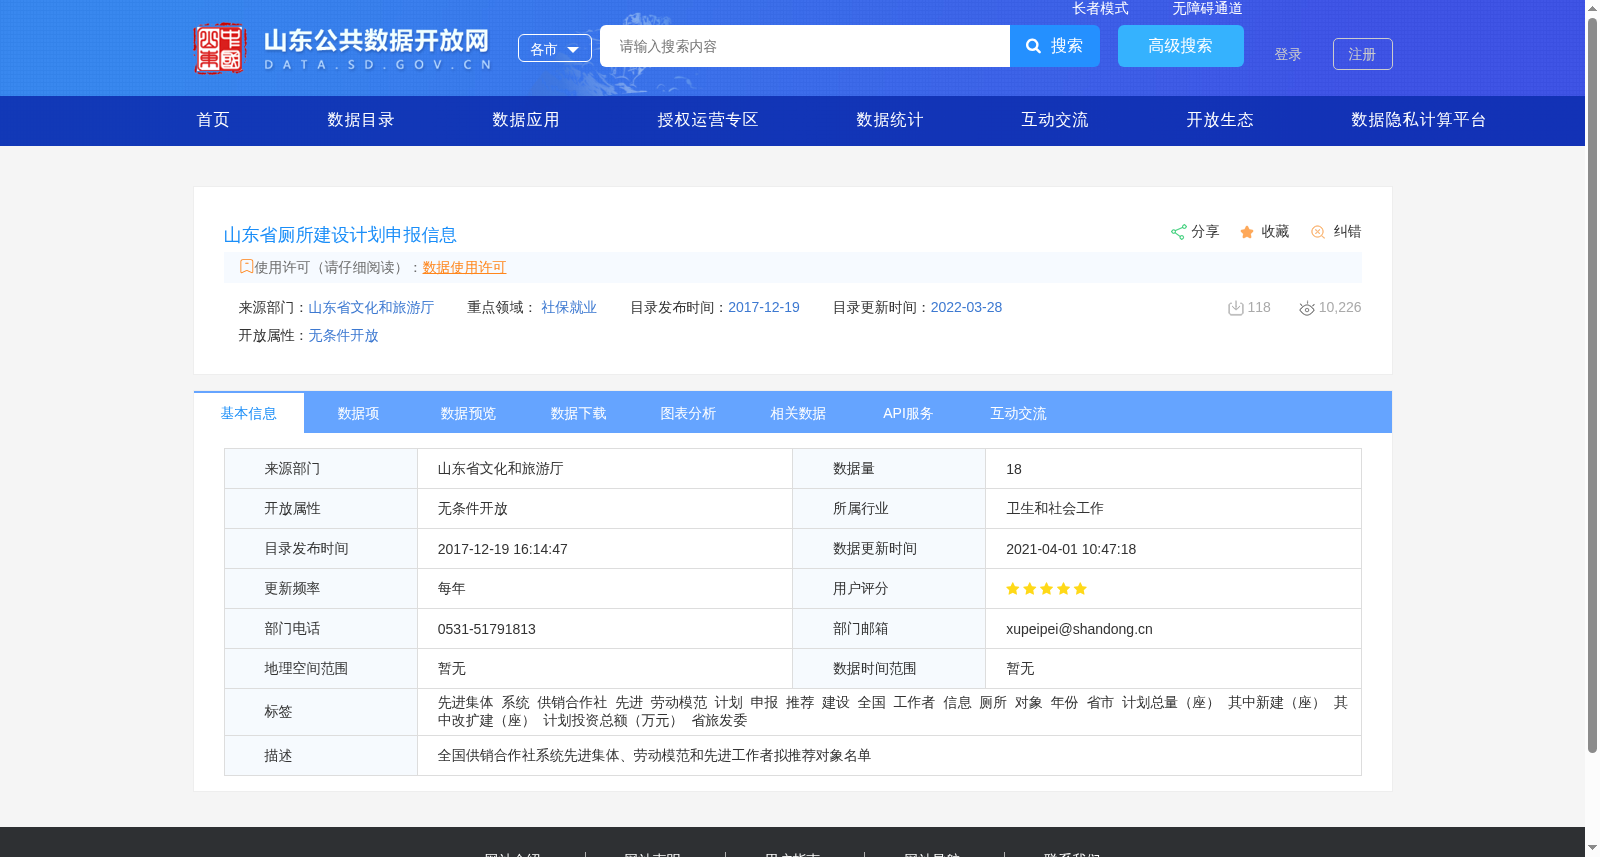The height and width of the screenshot is (857, 1600).
Task: Click the 注册 register button
Action: 1363,54
